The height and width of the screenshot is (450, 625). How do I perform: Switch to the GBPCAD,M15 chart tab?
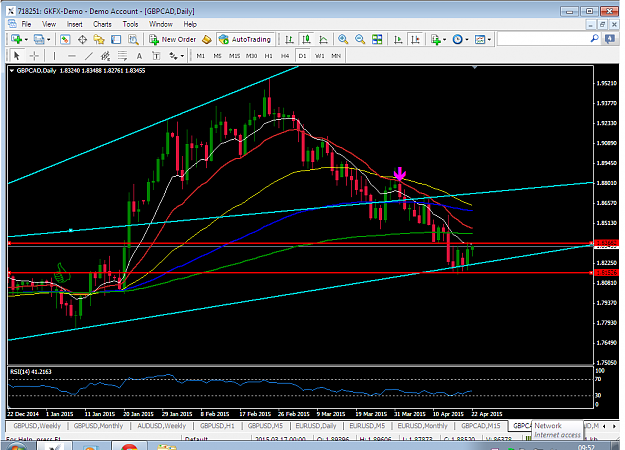click(x=481, y=426)
